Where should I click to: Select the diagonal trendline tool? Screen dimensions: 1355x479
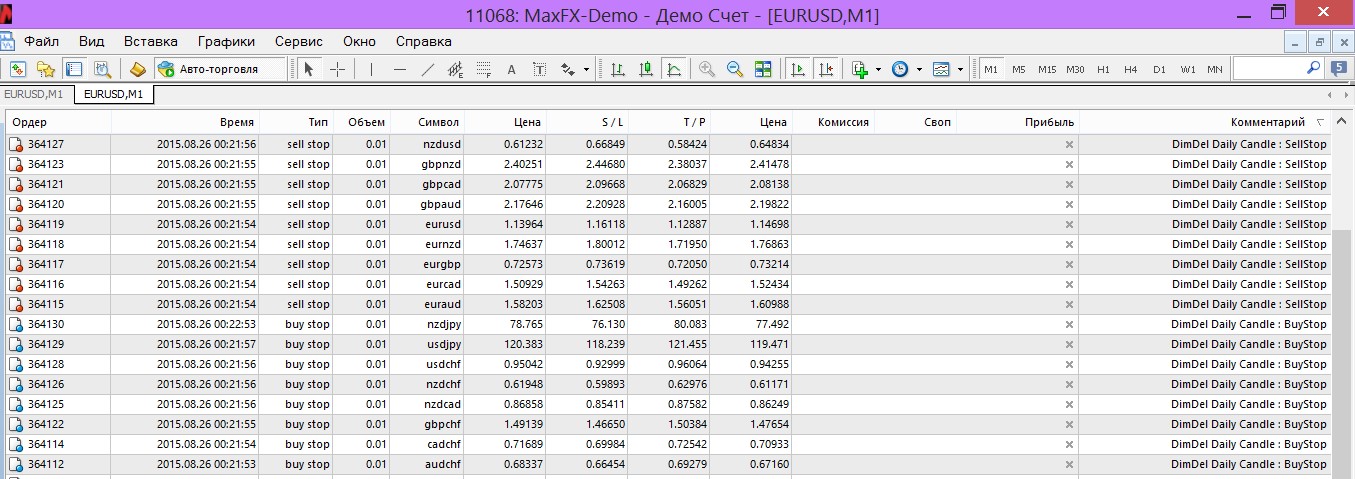click(428, 69)
